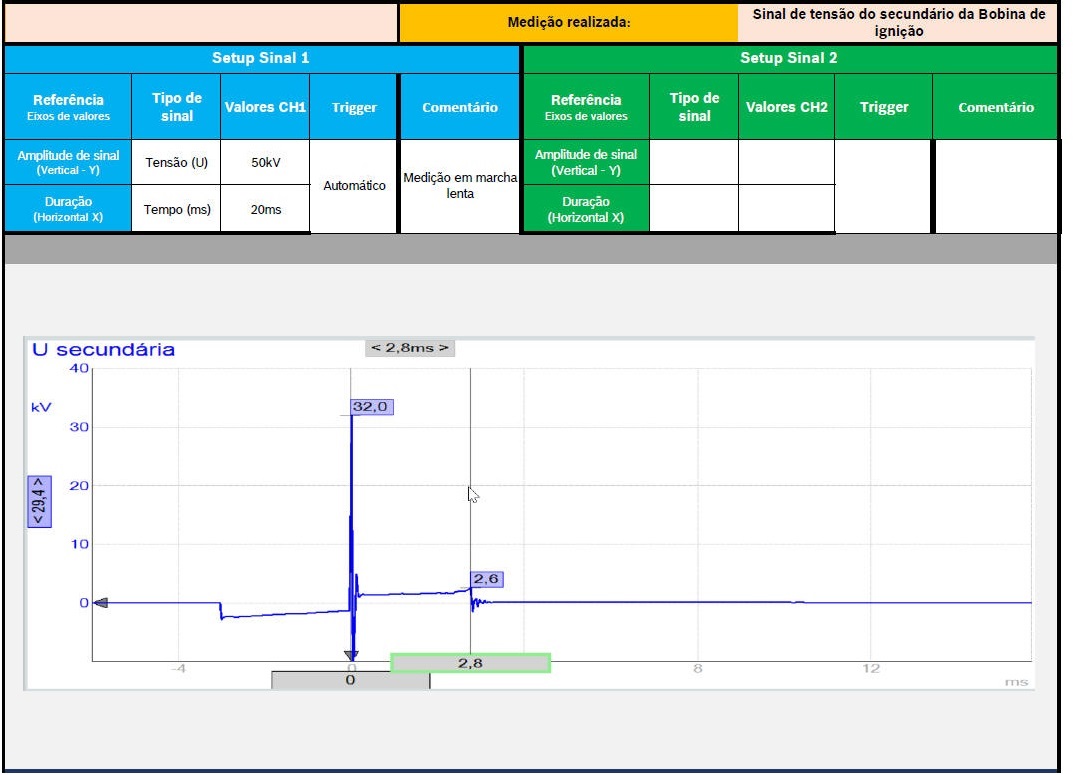Select the green 2,8 time cursor box
1073x775 pixels.
coord(470,663)
